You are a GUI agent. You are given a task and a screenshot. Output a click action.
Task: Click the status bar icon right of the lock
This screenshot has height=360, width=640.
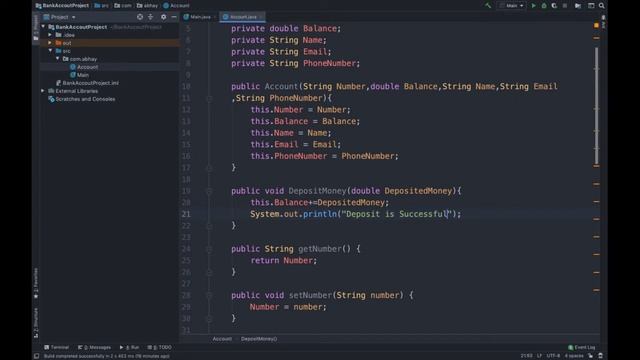click(x=600, y=356)
